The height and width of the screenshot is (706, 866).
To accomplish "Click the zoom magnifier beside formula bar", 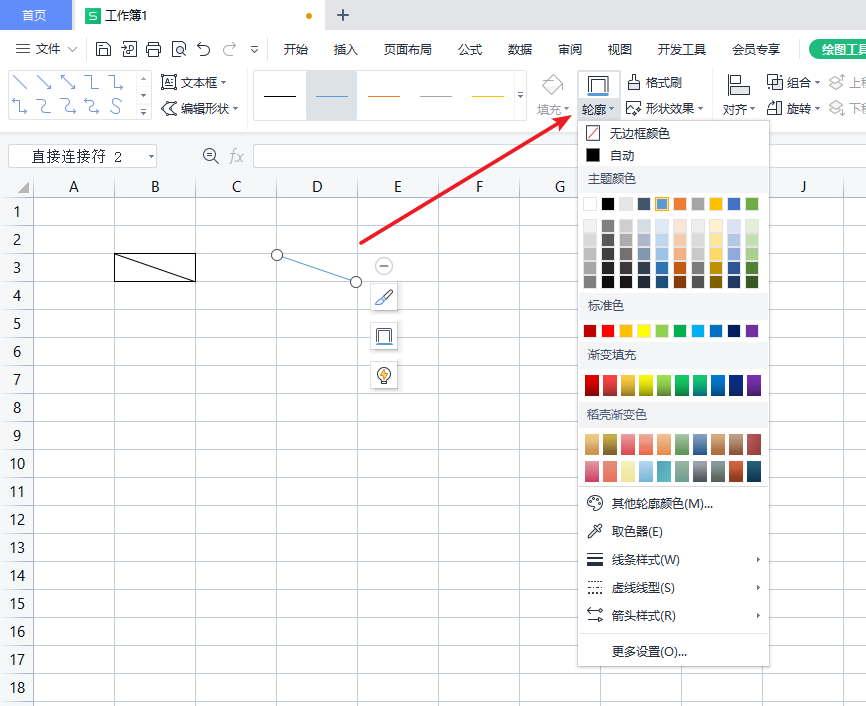I will 210,156.
